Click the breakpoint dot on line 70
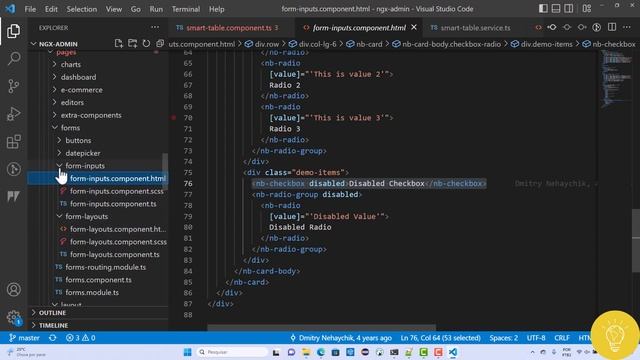 (x=173, y=118)
